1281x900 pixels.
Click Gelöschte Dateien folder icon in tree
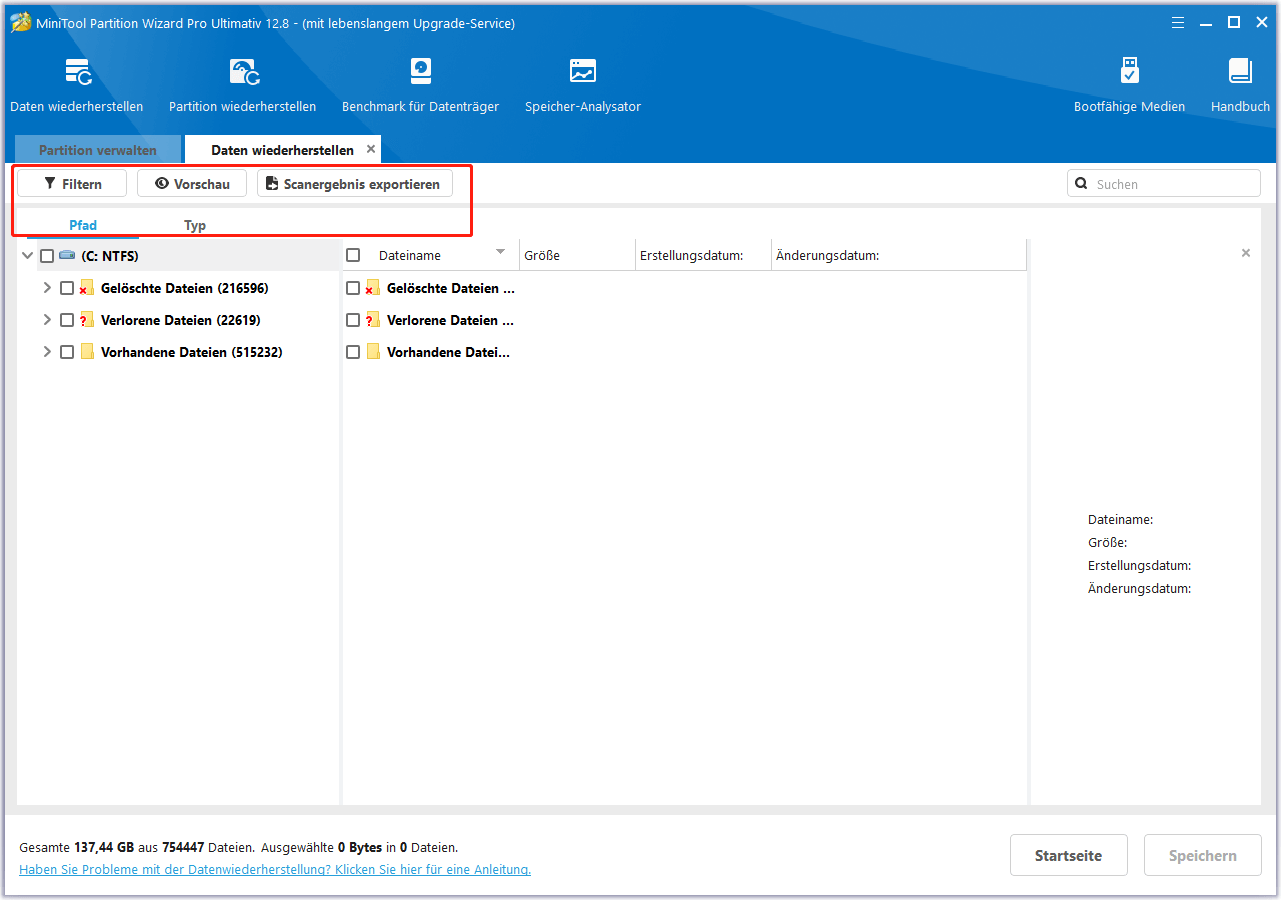tap(87, 288)
